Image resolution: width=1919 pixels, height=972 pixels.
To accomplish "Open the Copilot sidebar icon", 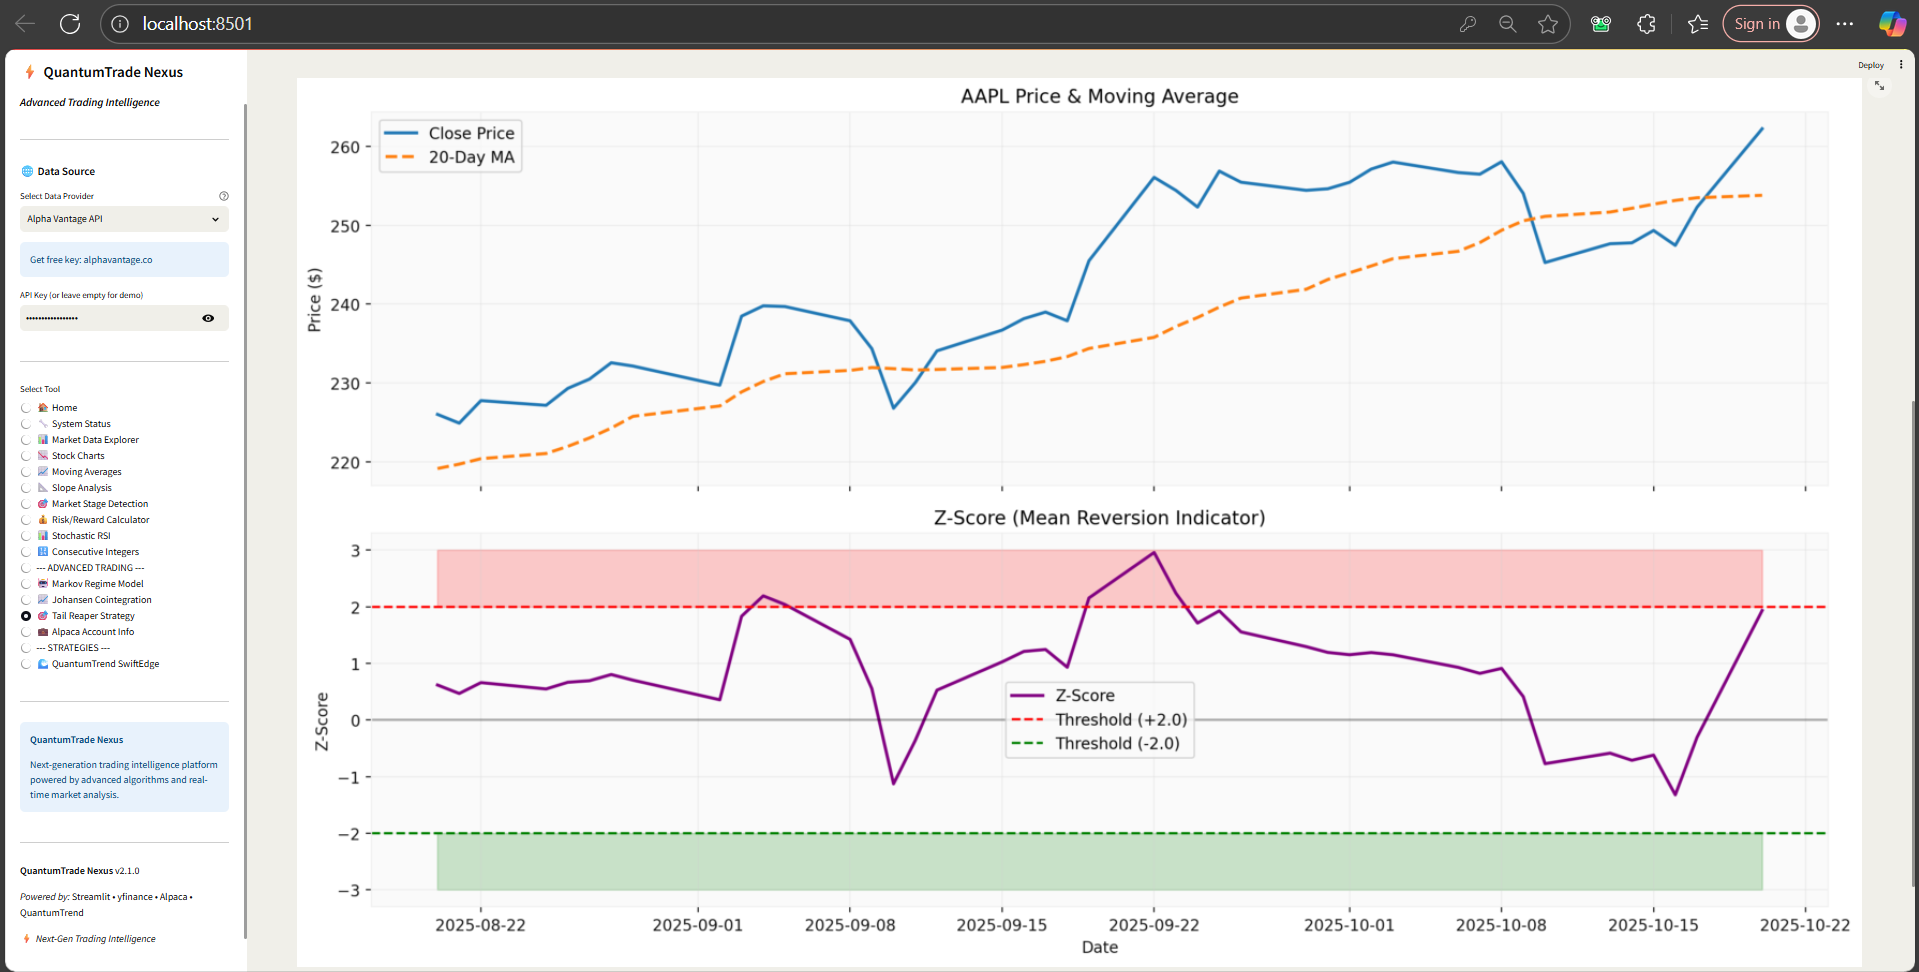I will (1891, 24).
